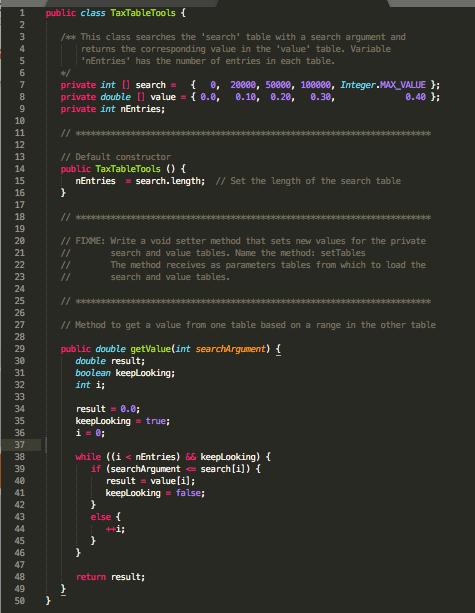This screenshot has height=613, width=475.
Task: Click 'keepLooking = false;' statement
Action: click(155, 493)
